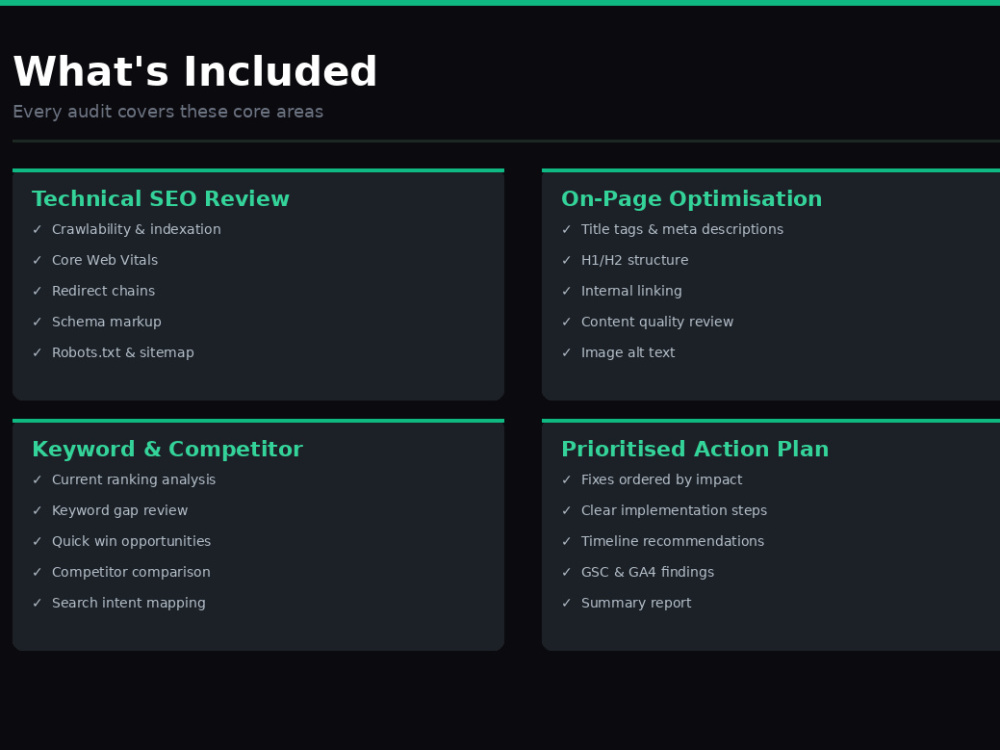This screenshot has height=750, width=1000.
Task: Click the checkmark beside "Title tags & meta descriptions"
Action: (566, 229)
